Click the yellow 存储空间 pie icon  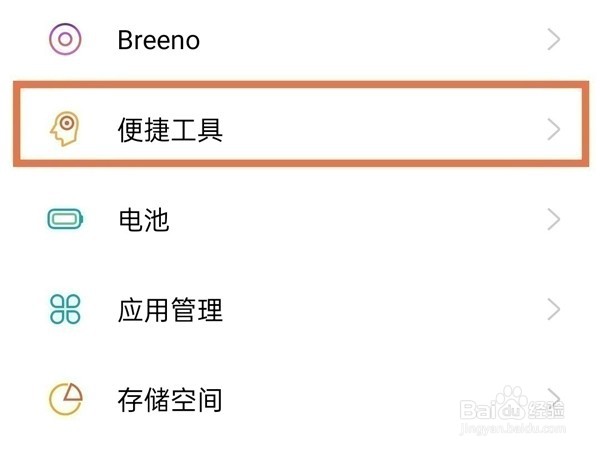[x=65, y=400]
